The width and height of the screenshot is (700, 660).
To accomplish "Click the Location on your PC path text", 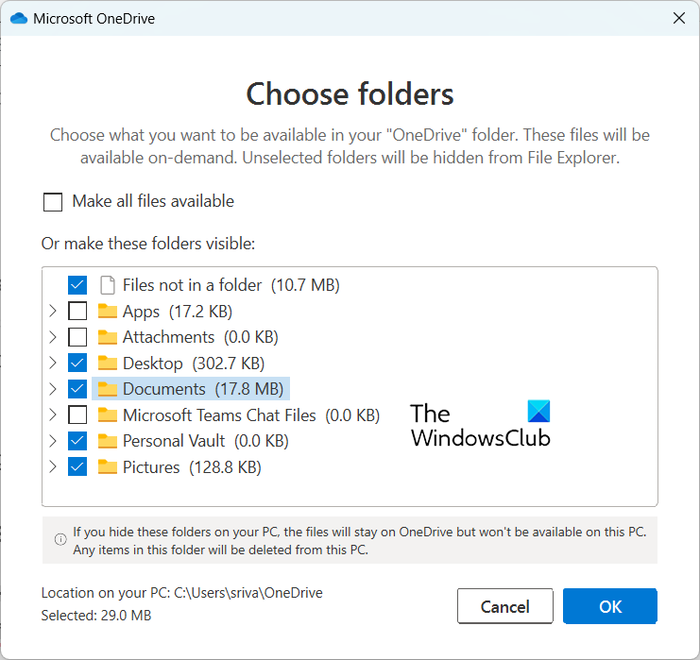I will (182, 593).
